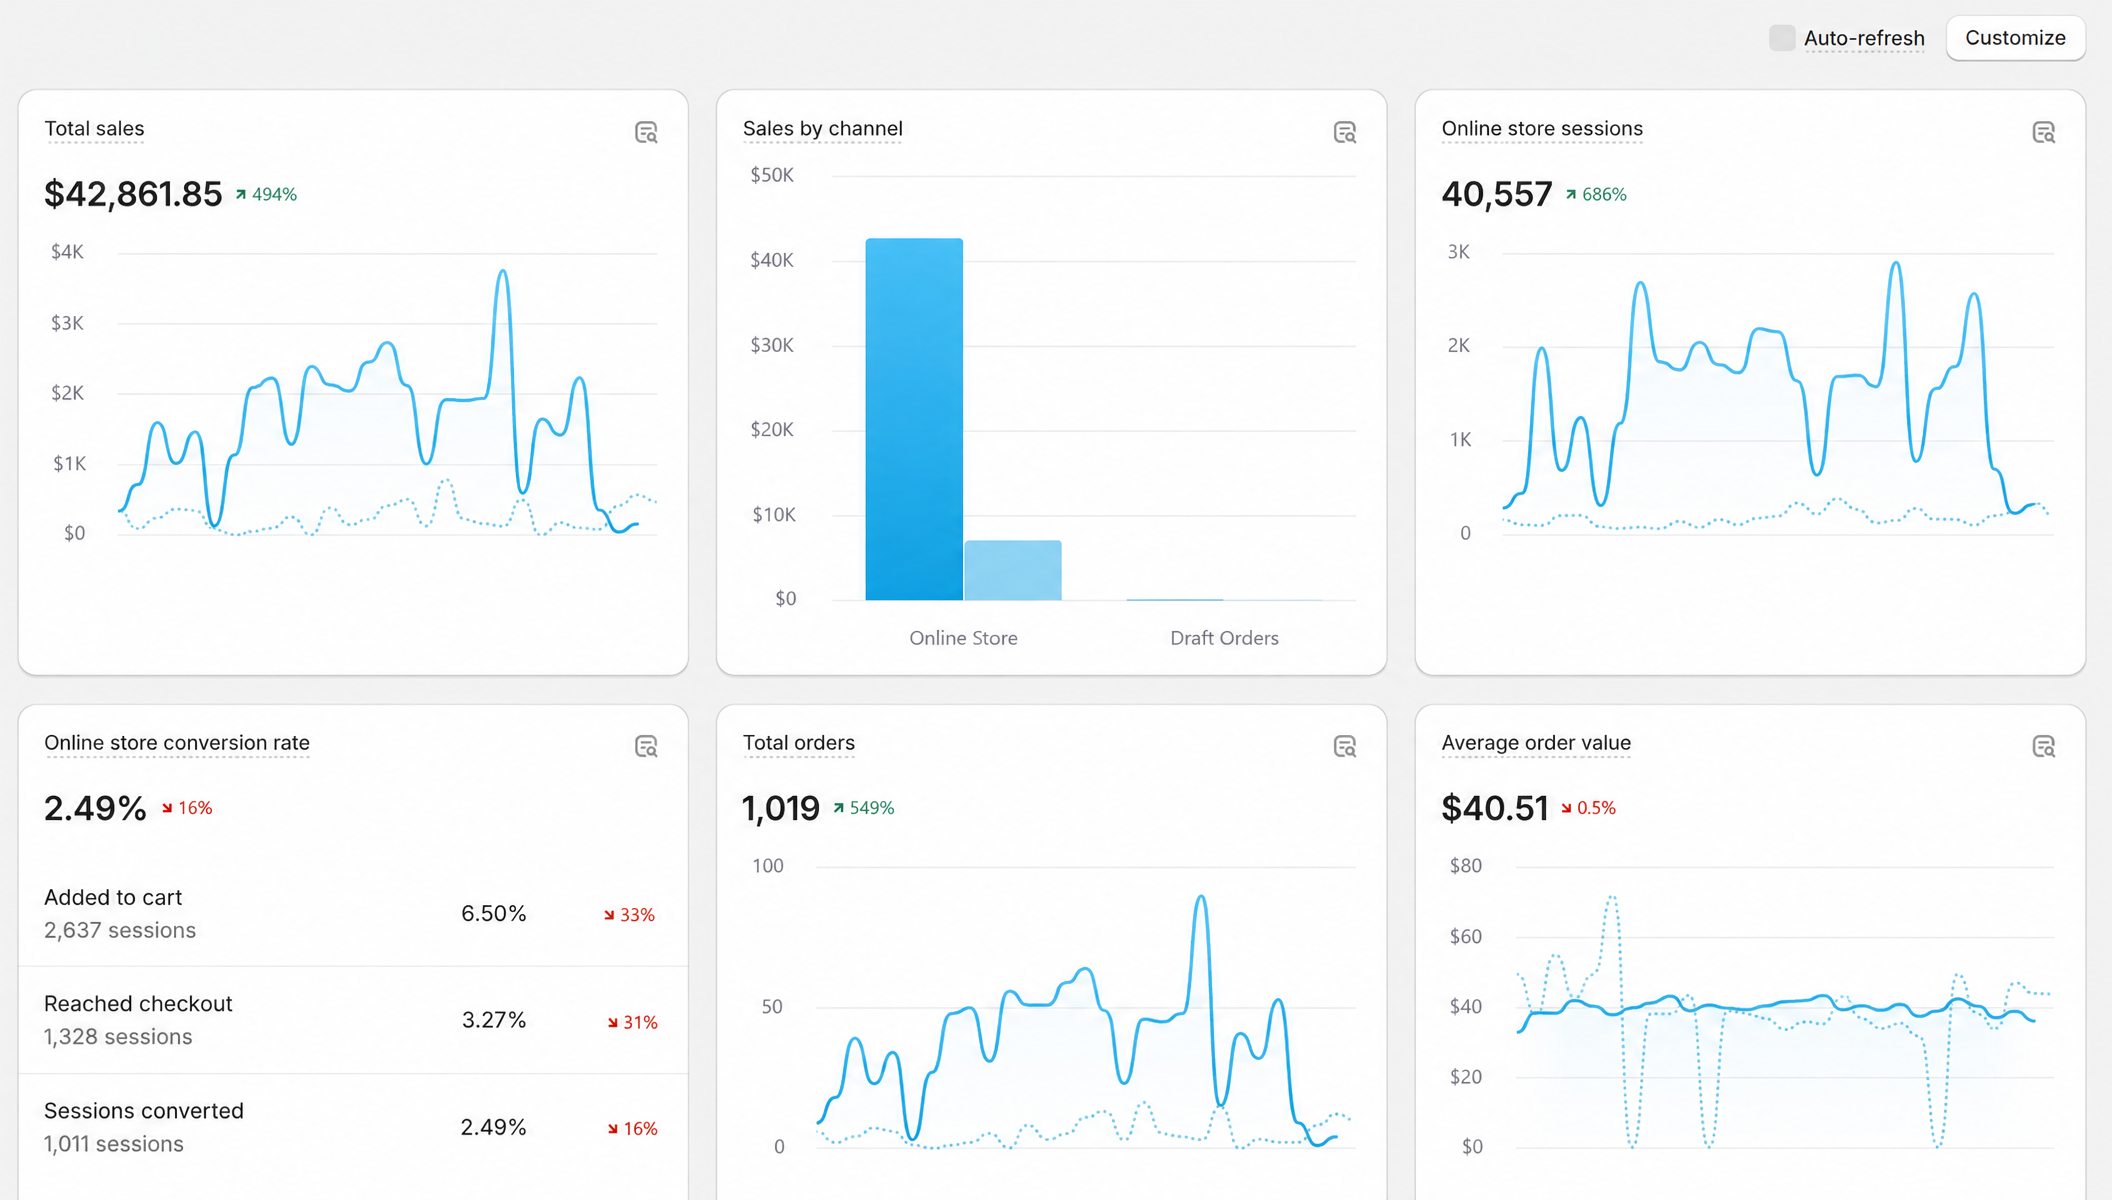
Task: Click the 686% sessions increase indicator
Action: 1596,195
